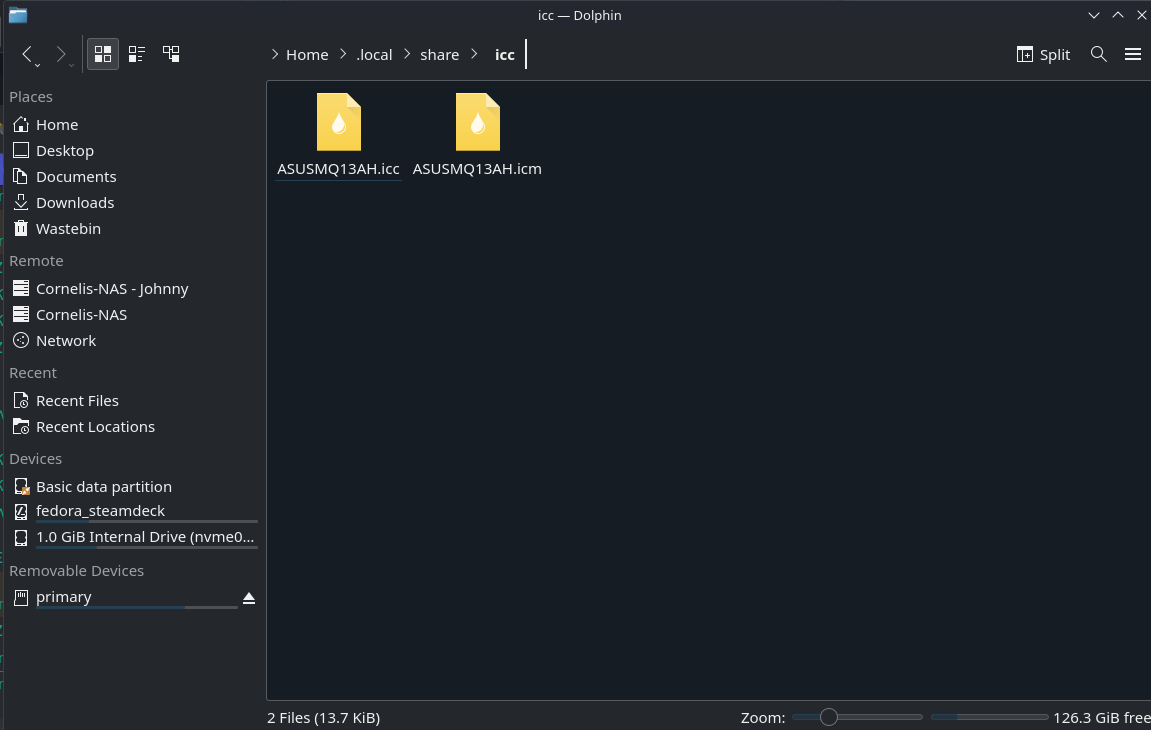1151x730 pixels.
Task: Navigate to share in the breadcrumb
Action: 439,54
